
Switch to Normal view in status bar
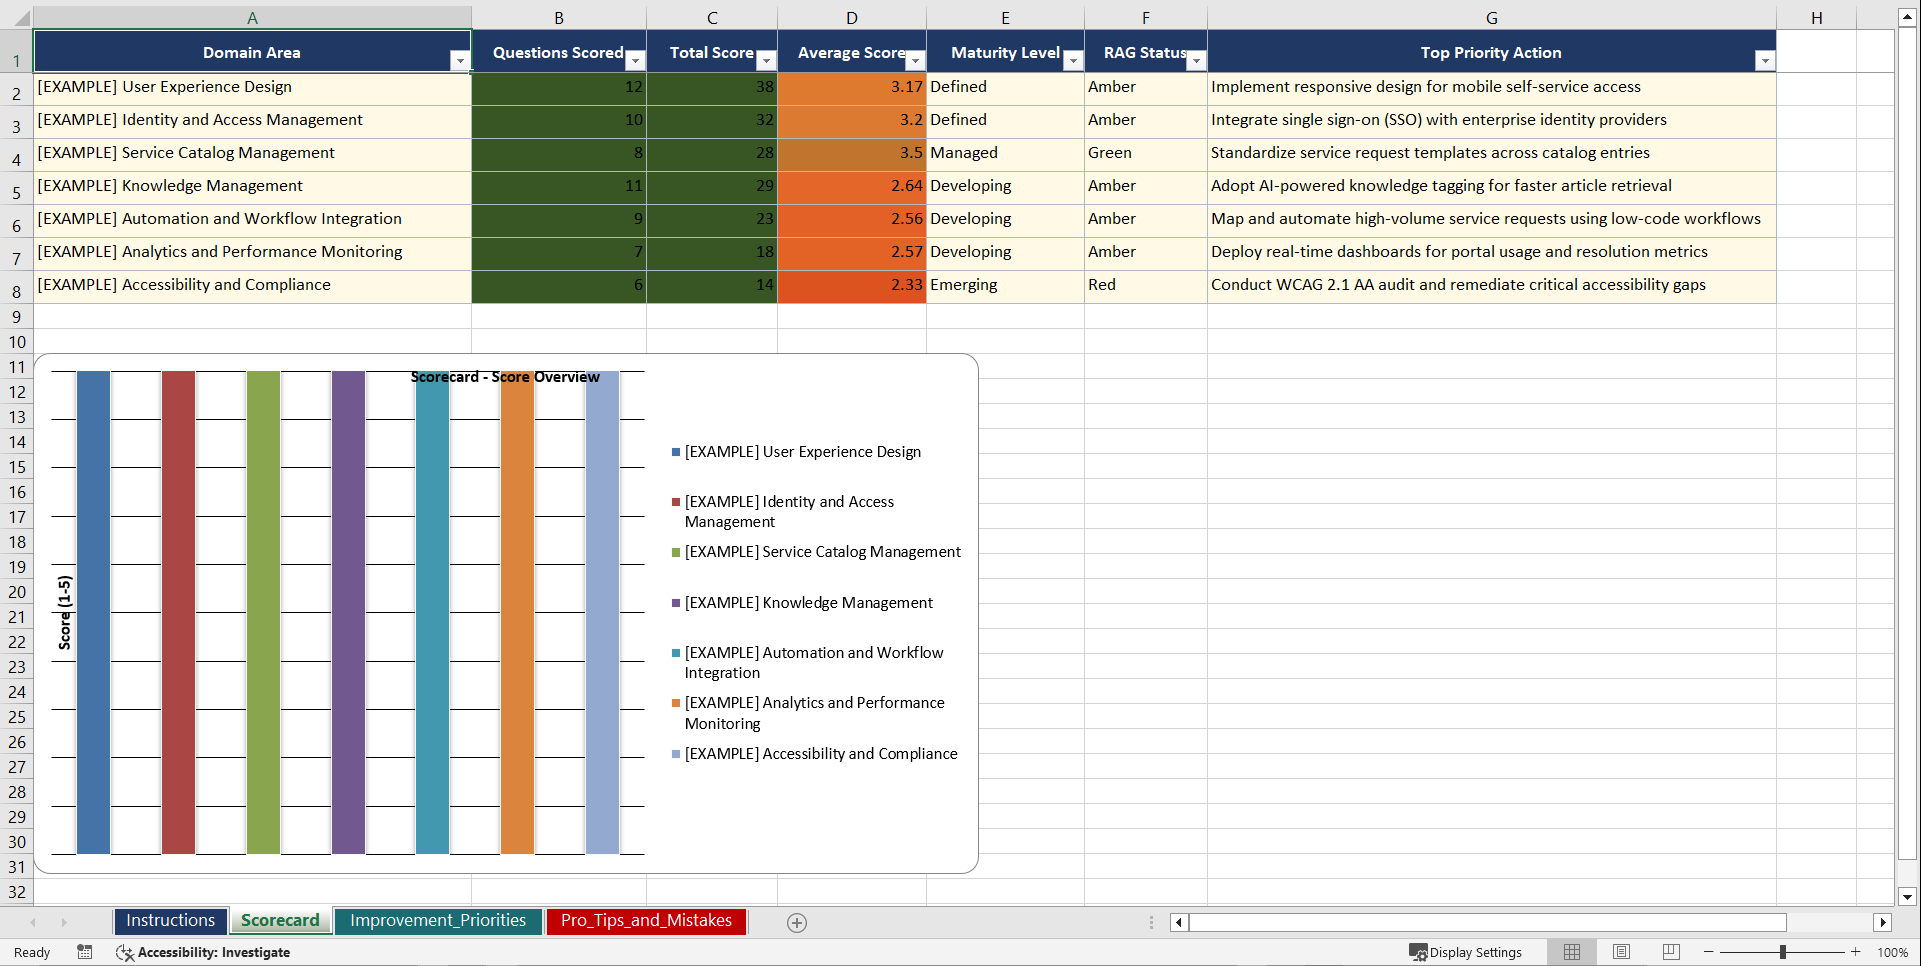click(1571, 952)
